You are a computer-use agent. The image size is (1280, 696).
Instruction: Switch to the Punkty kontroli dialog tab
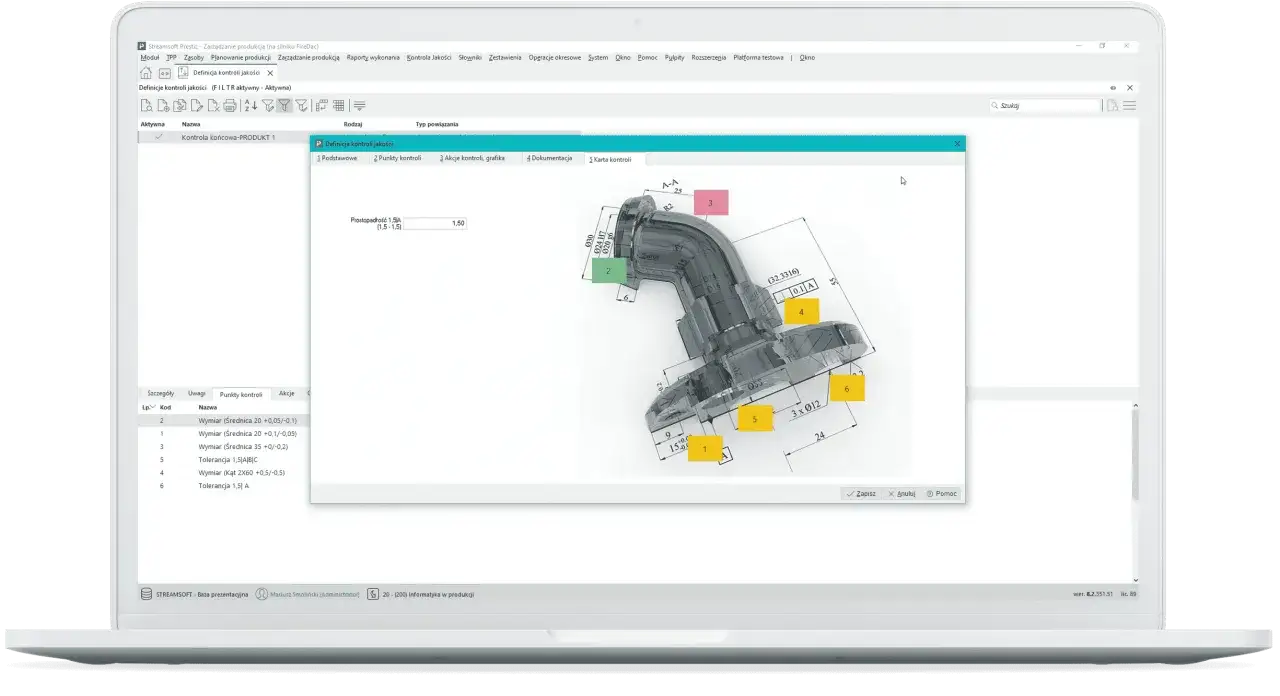398,159
